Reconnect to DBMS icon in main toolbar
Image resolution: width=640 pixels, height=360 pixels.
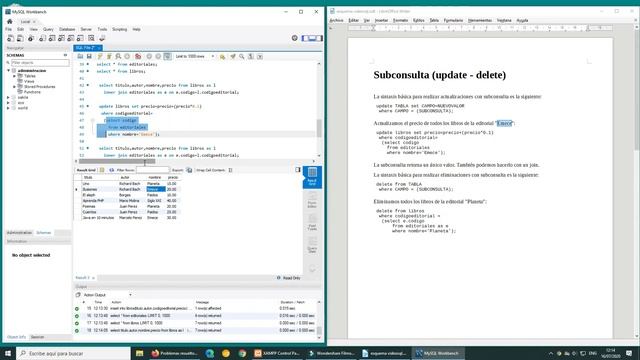tap(102, 38)
